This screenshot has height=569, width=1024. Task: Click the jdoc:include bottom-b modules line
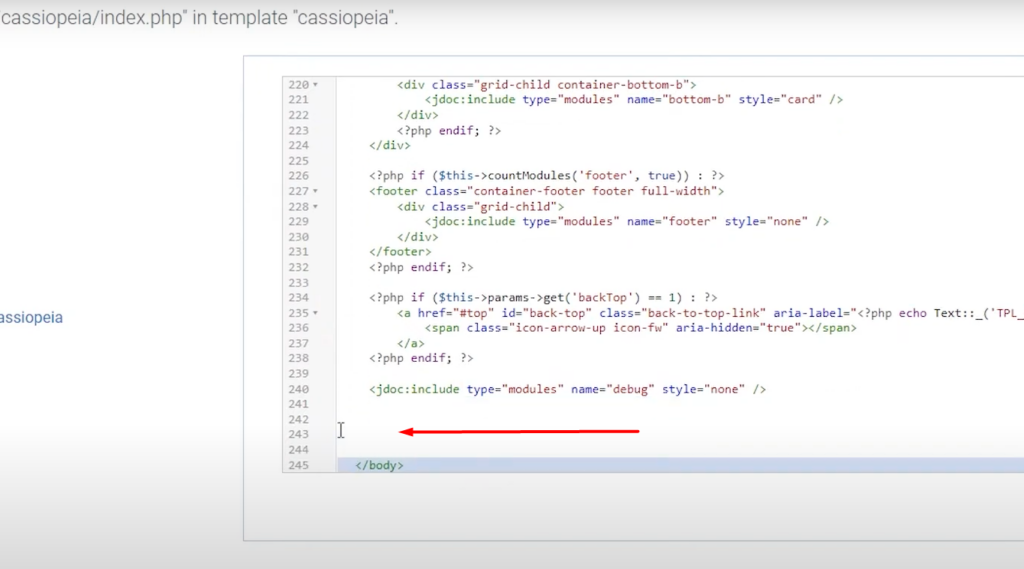pyautogui.click(x=634, y=100)
